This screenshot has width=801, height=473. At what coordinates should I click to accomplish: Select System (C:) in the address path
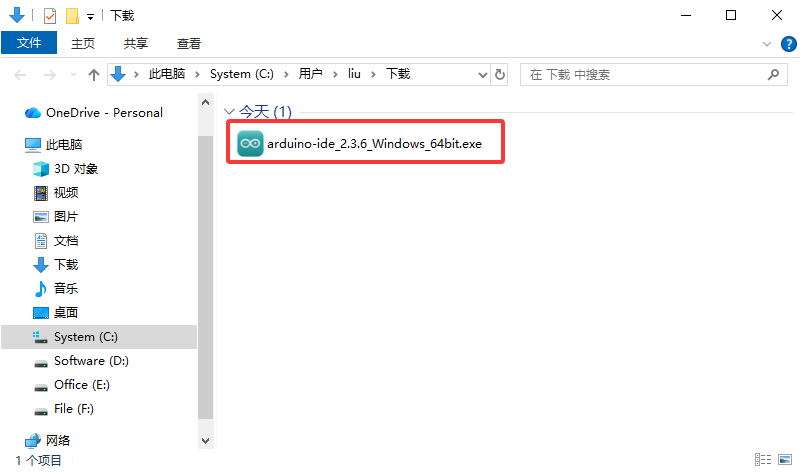242,74
